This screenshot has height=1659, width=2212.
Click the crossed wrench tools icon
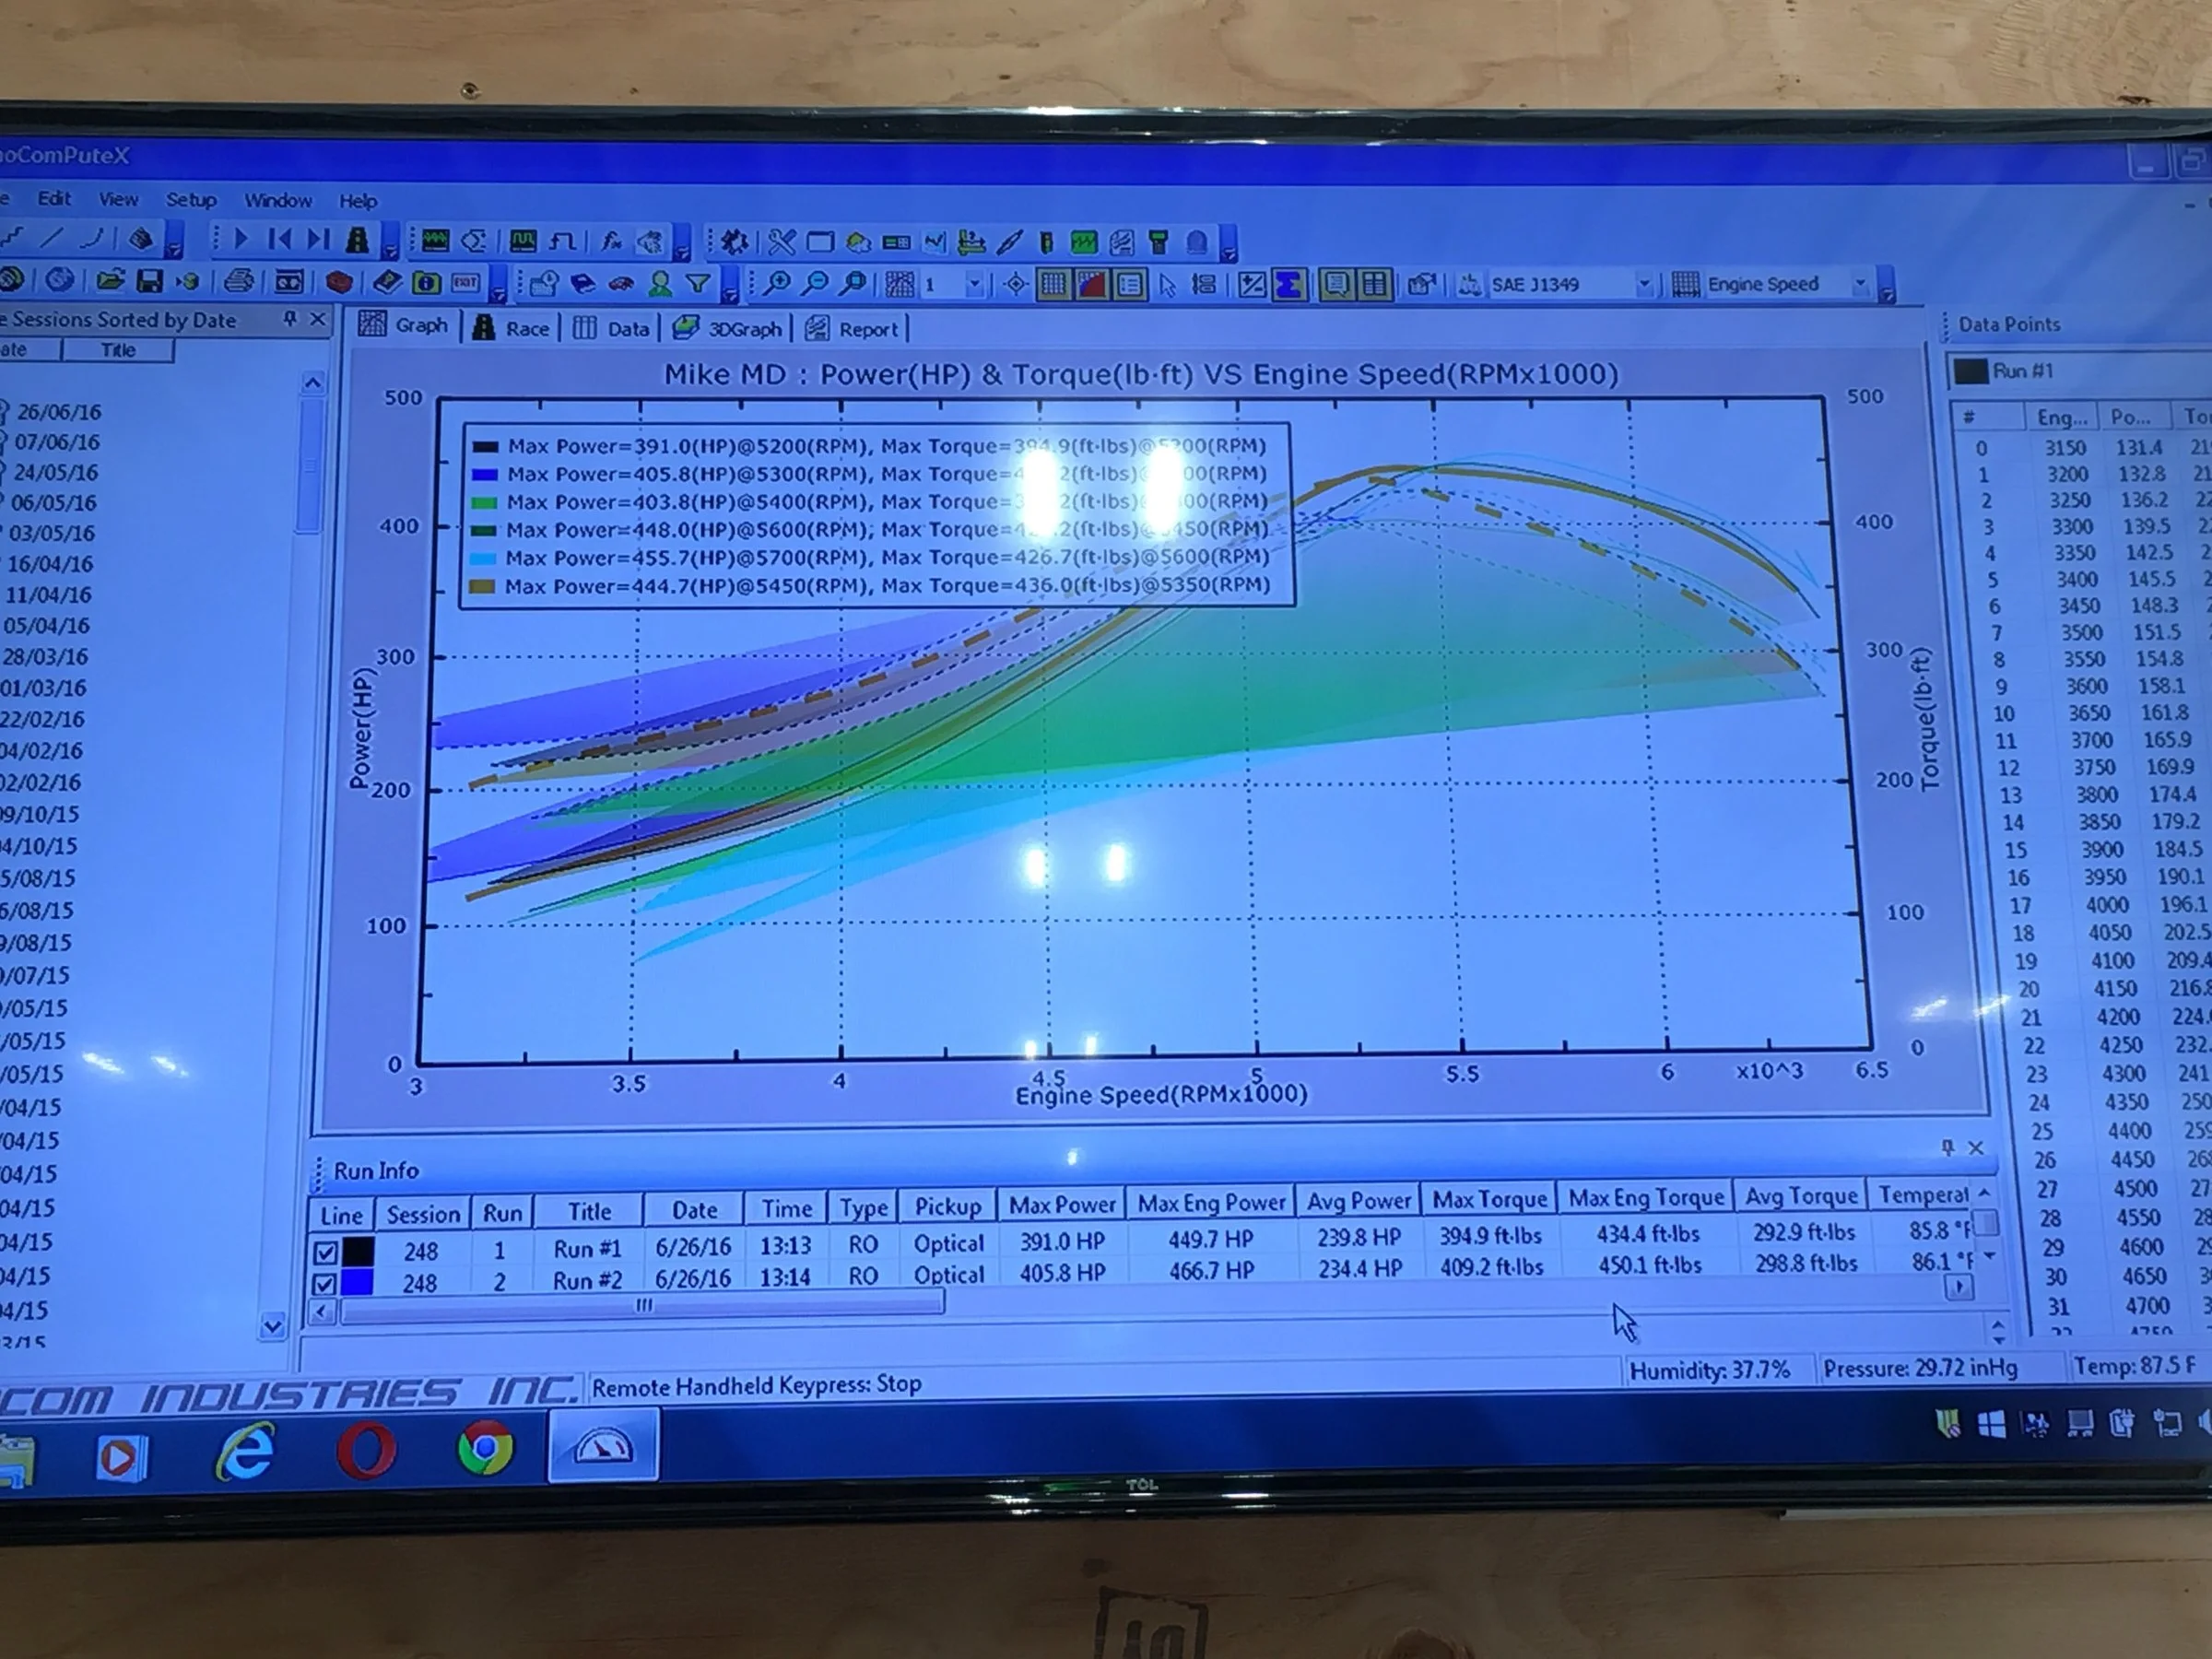[x=781, y=242]
